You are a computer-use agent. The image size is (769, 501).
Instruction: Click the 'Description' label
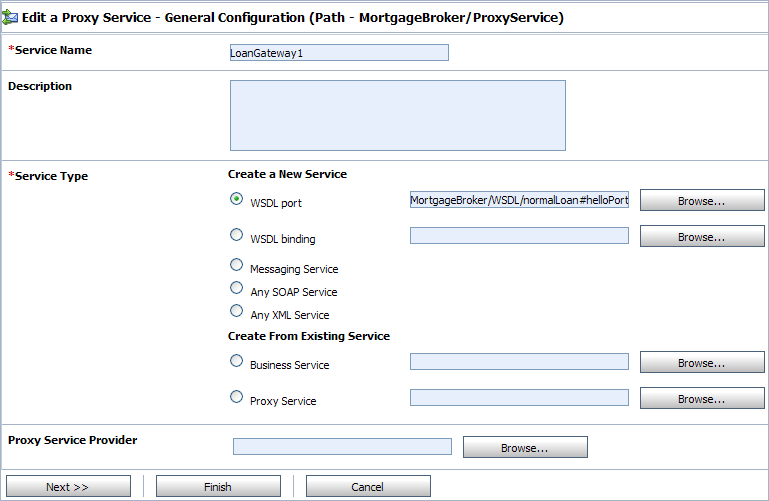click(40, 86)
